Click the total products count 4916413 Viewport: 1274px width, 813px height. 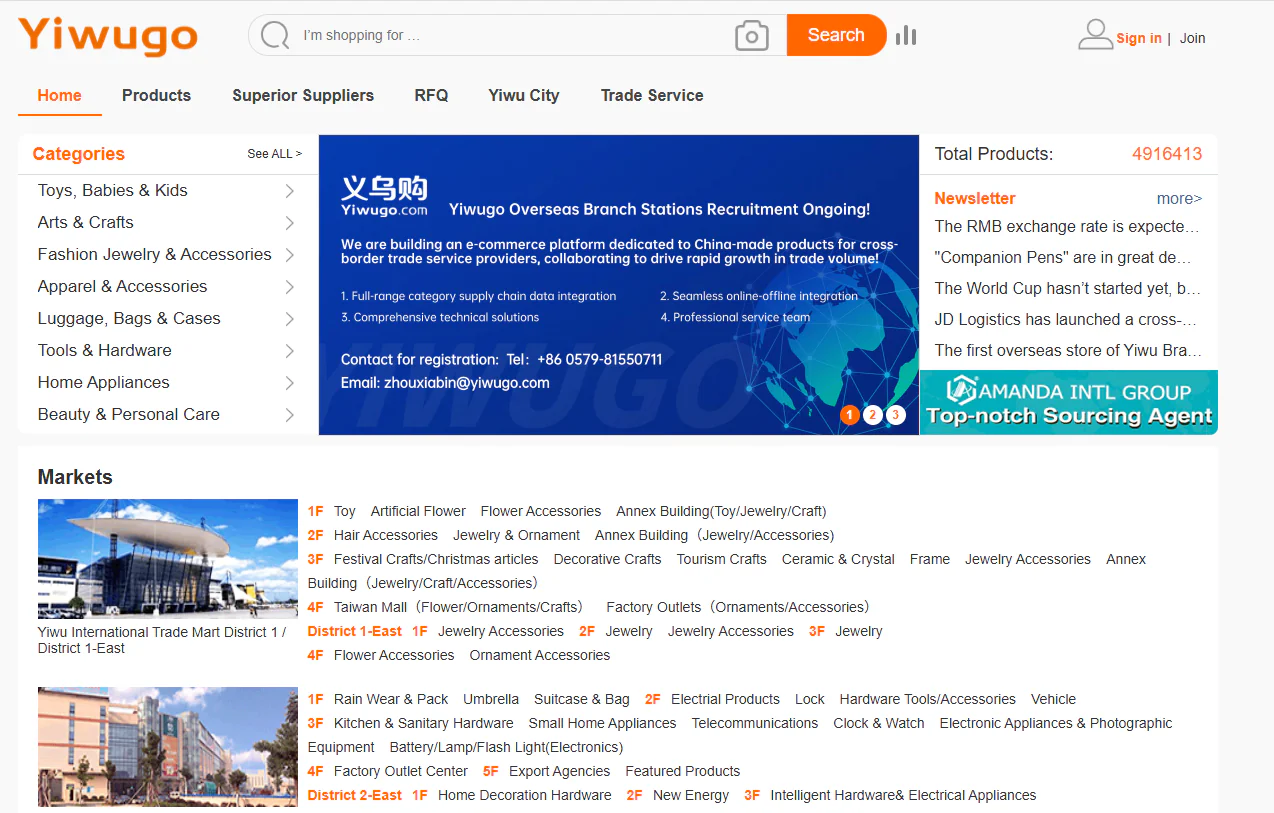click(1167, 154)
